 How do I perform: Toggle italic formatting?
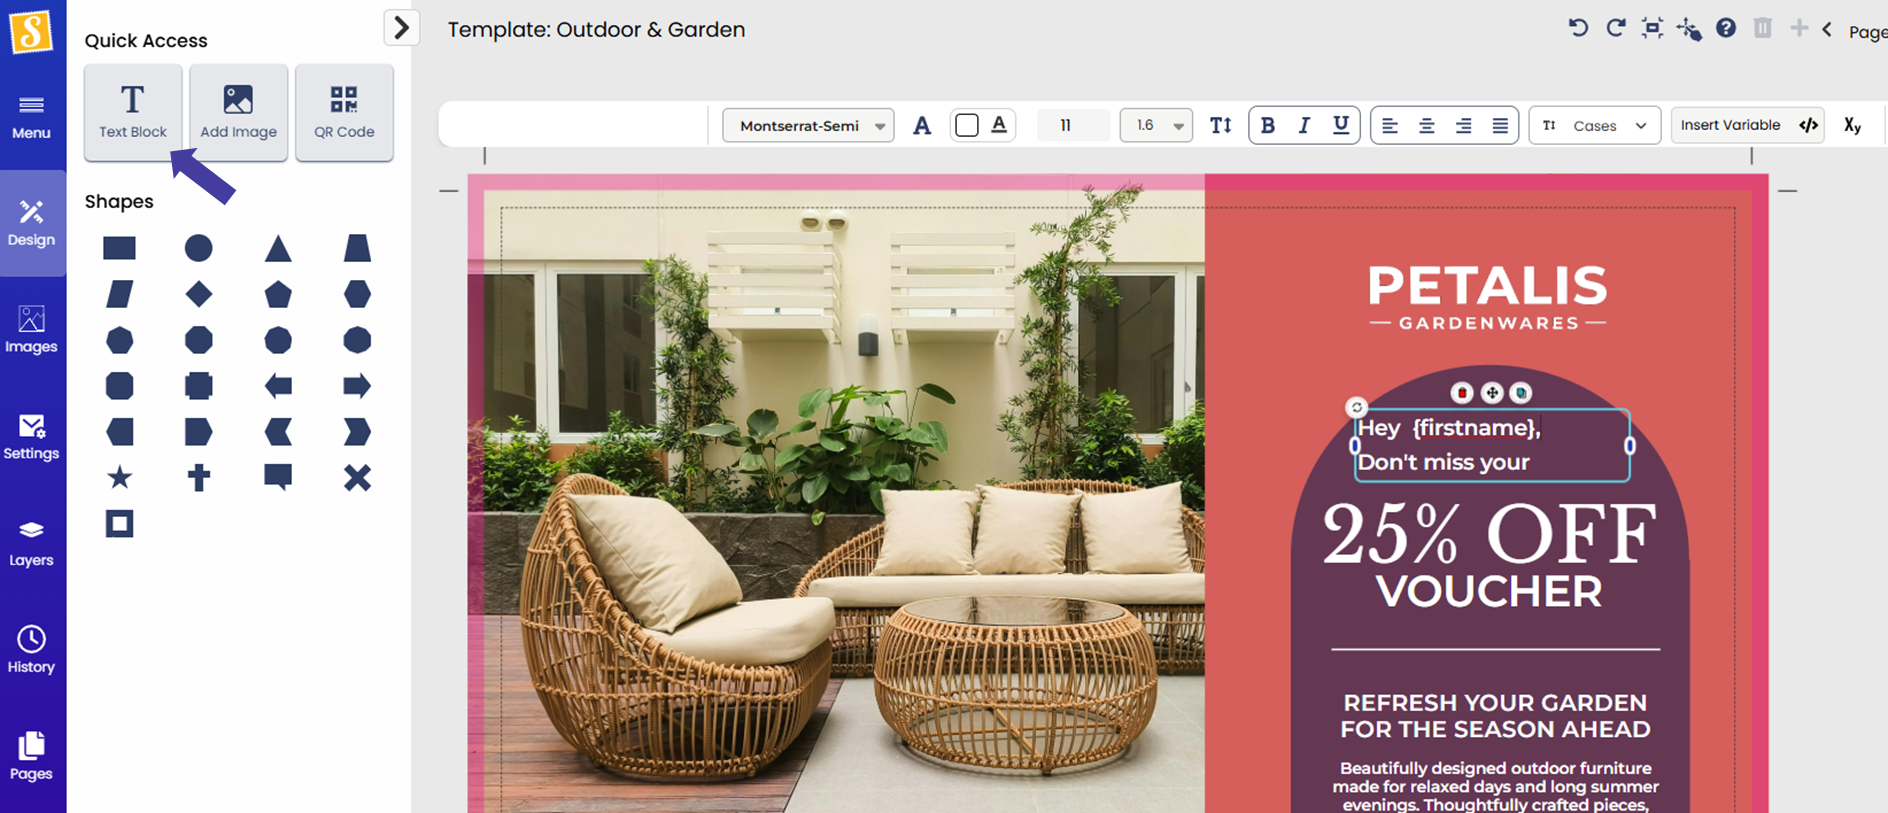(1304, 125)
